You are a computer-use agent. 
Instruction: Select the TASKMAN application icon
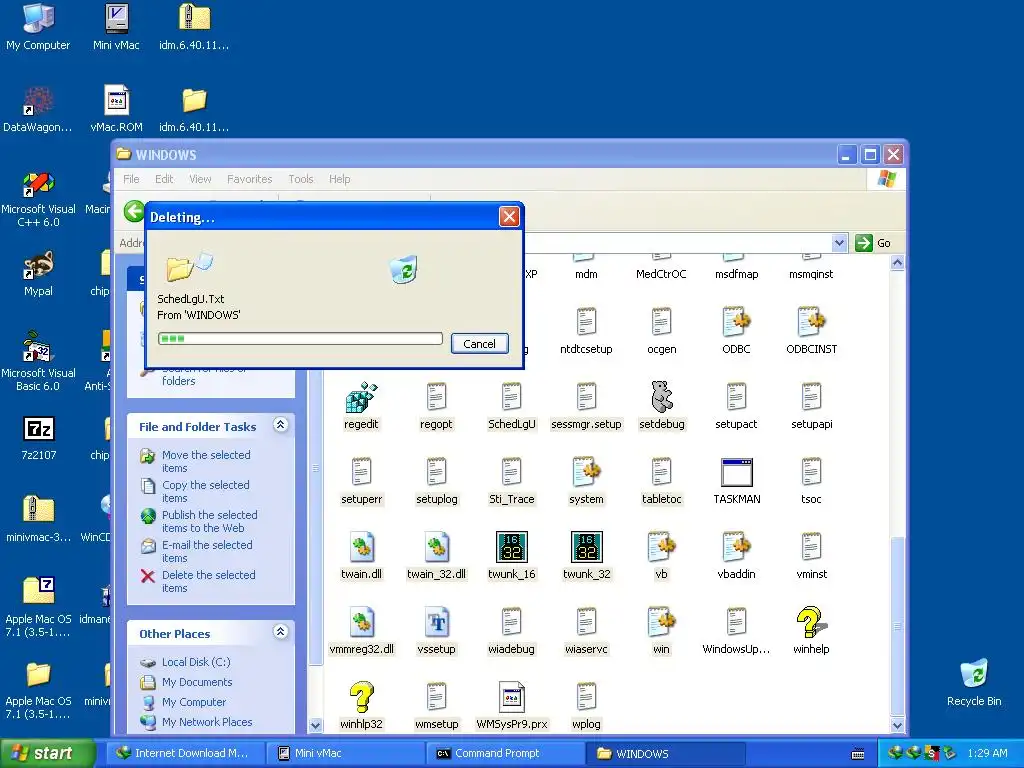point(737,472)
